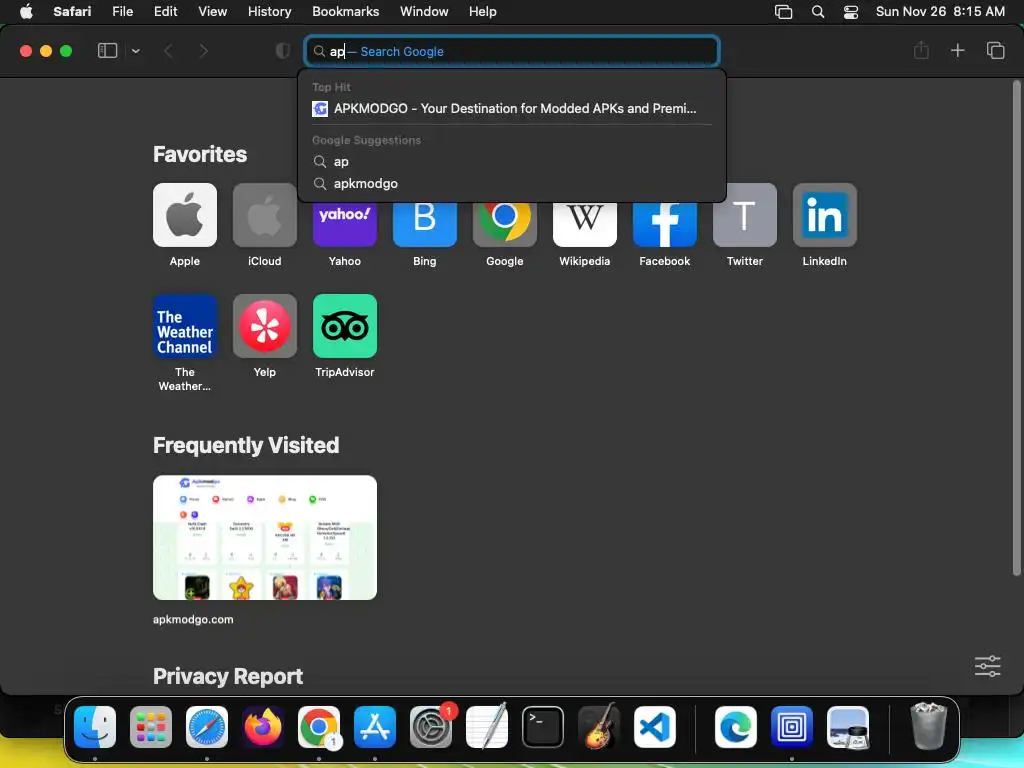
Task: Open the Yahoo favorite tile
Action: (x=345, y=225)
